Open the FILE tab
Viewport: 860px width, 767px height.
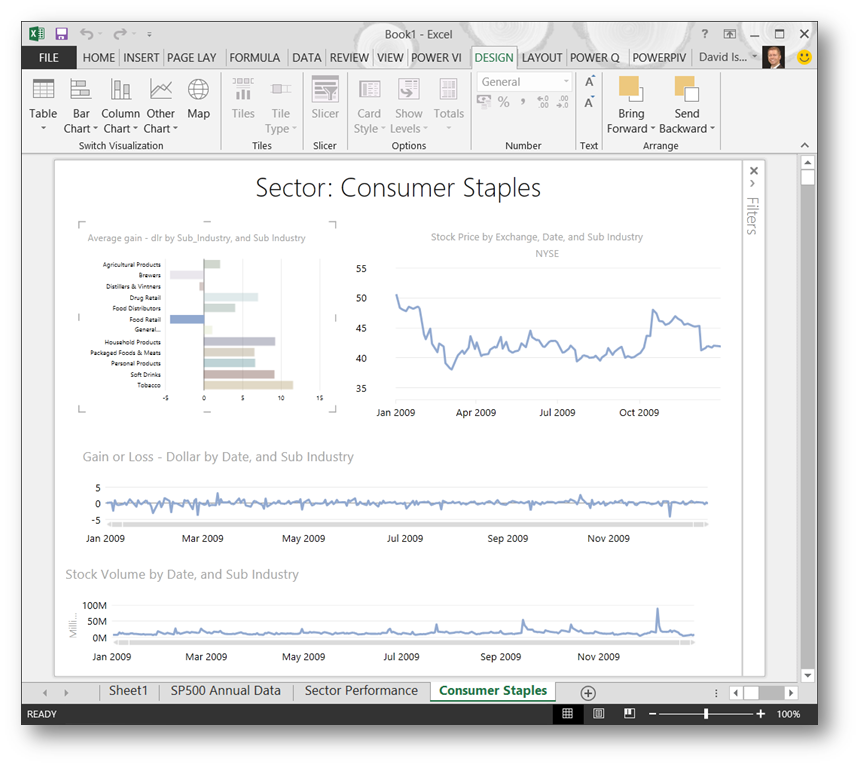click(x=49, y=58)
